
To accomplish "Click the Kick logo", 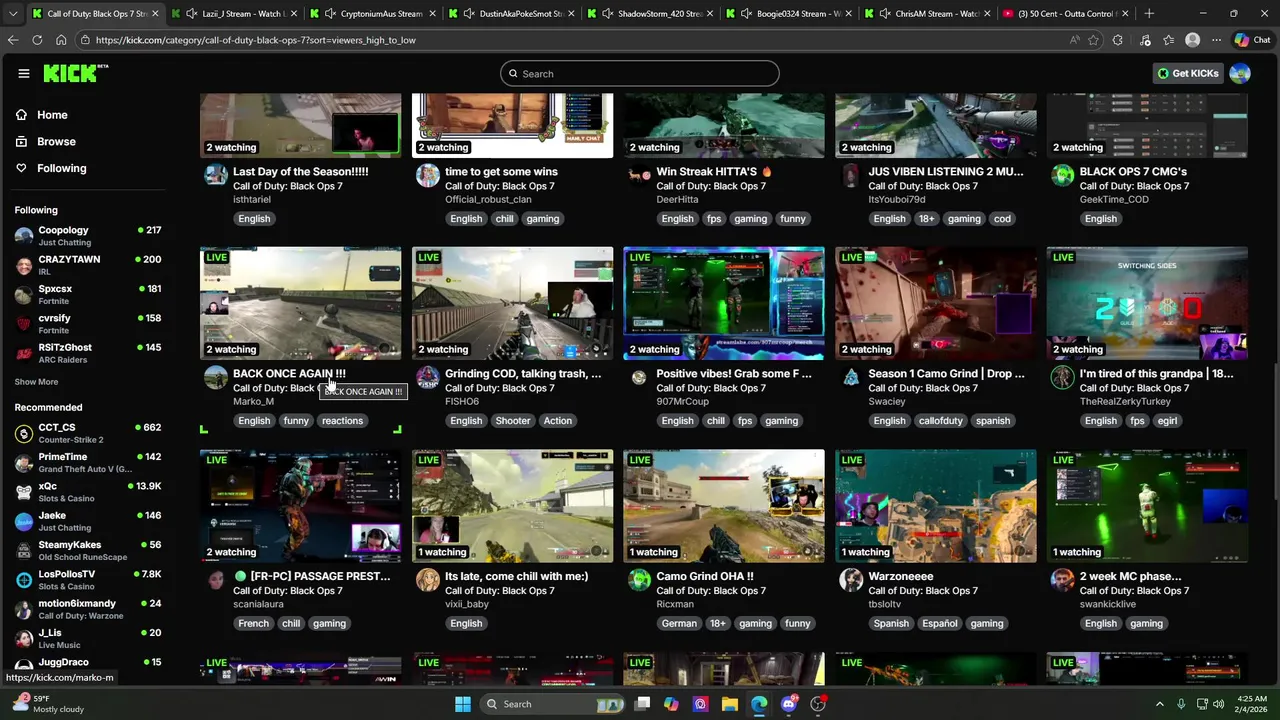I will click(76, 73).
